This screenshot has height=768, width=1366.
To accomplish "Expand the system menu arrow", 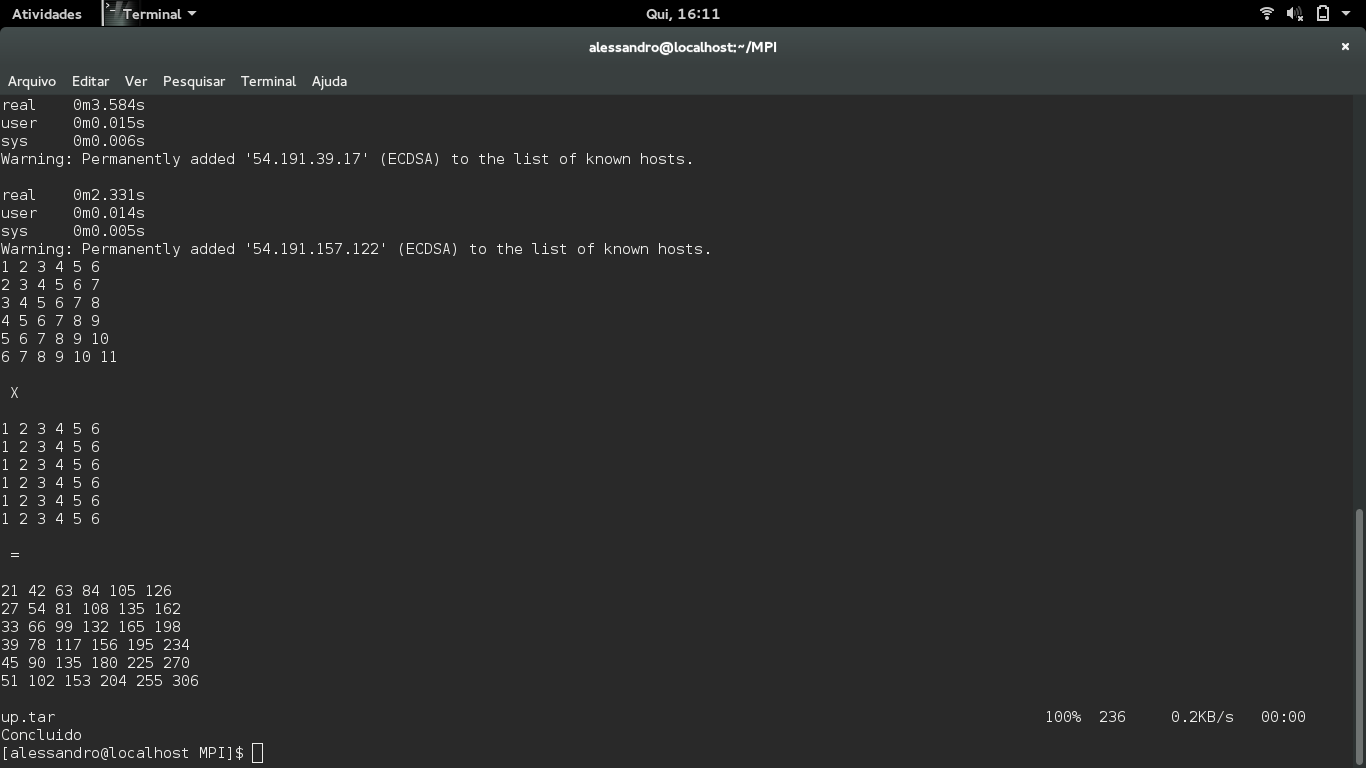I will coord(1345,14).
